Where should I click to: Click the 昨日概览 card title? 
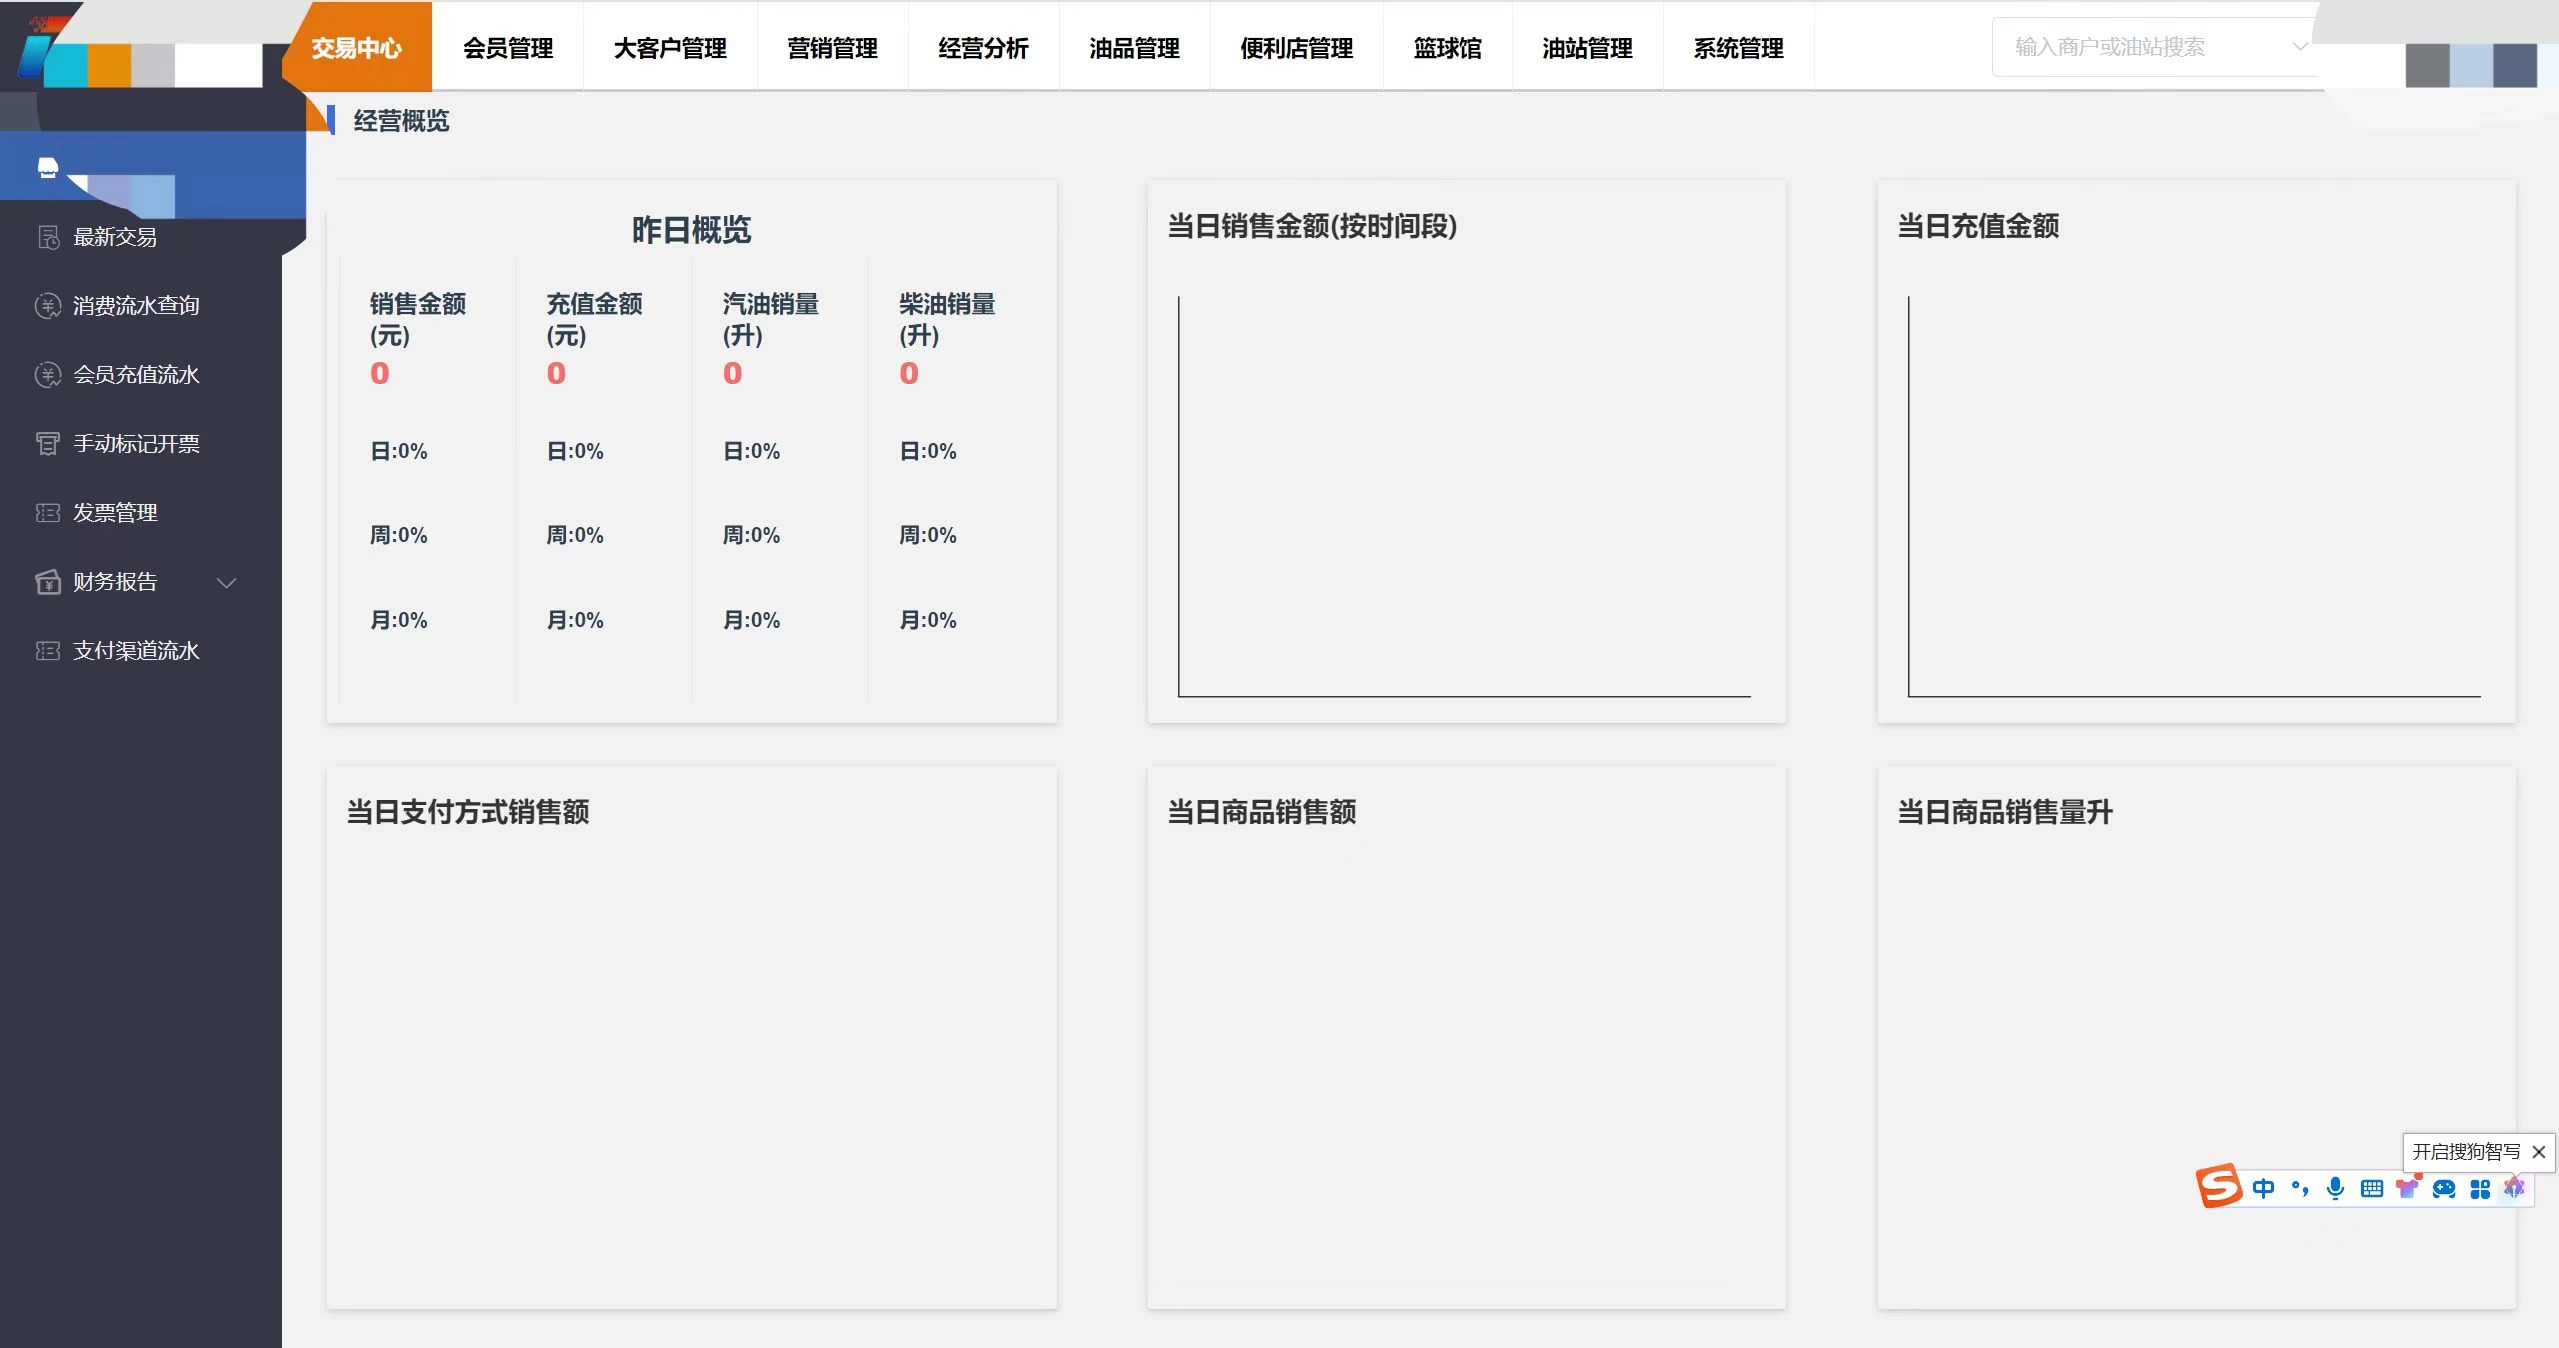point(691,230)
